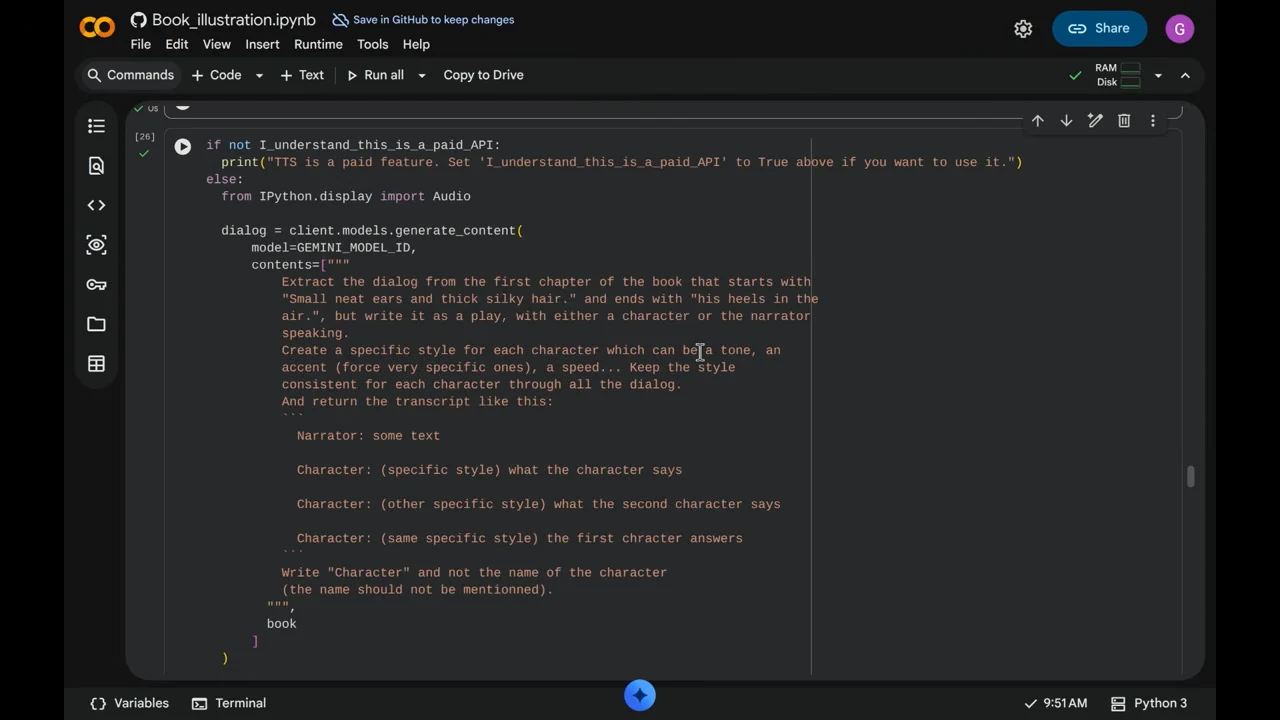Click the "book" variable line in code

tap(281, 623)
